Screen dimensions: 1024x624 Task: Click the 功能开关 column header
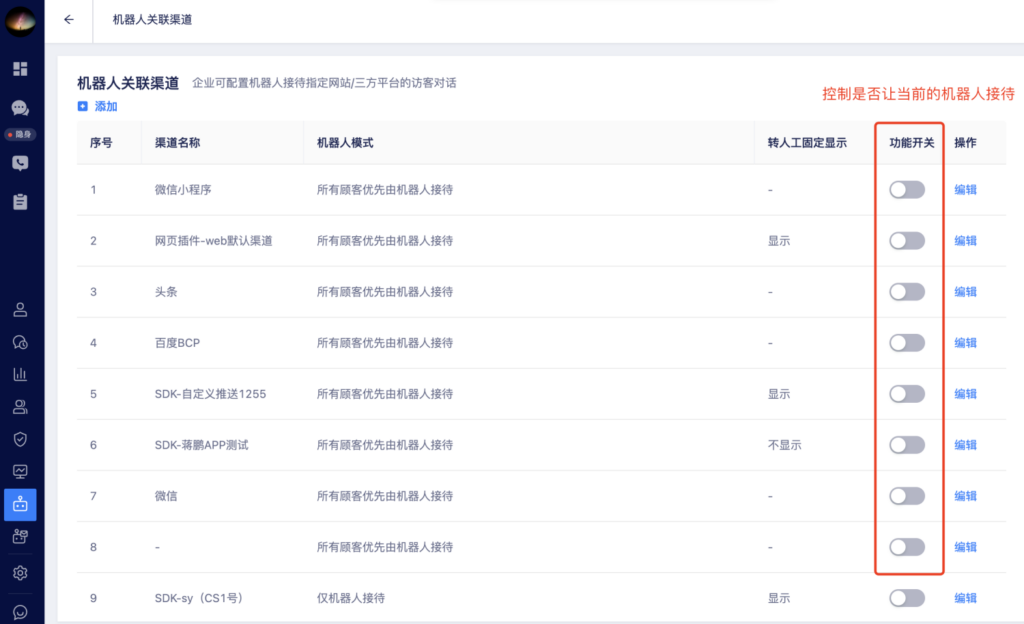(x=912, y=143)
